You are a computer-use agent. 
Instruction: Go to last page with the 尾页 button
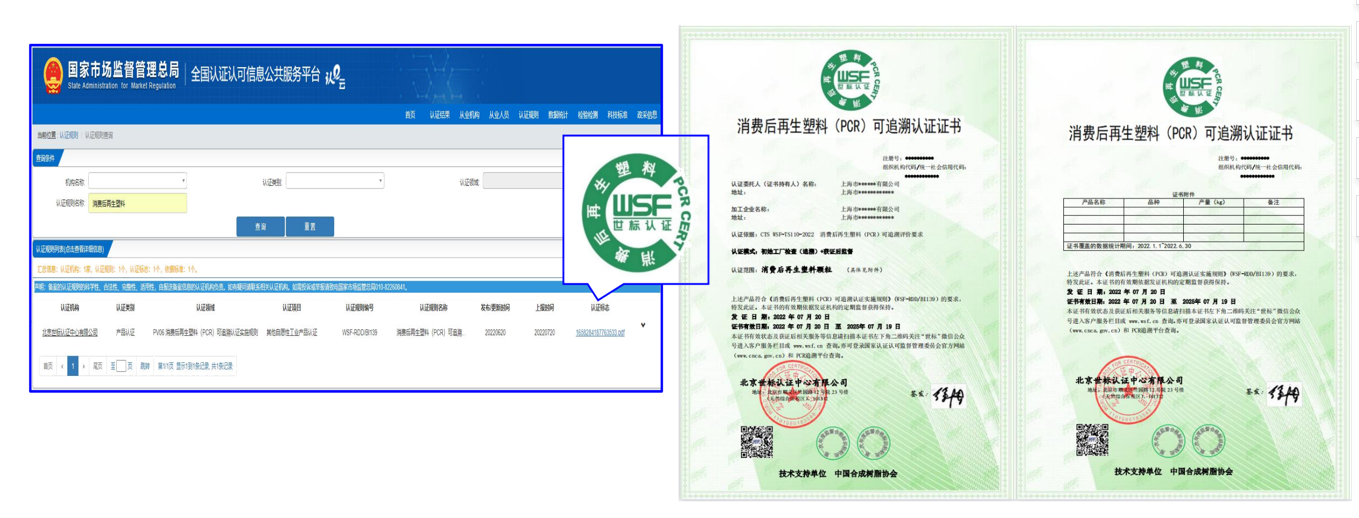(97, 366)
